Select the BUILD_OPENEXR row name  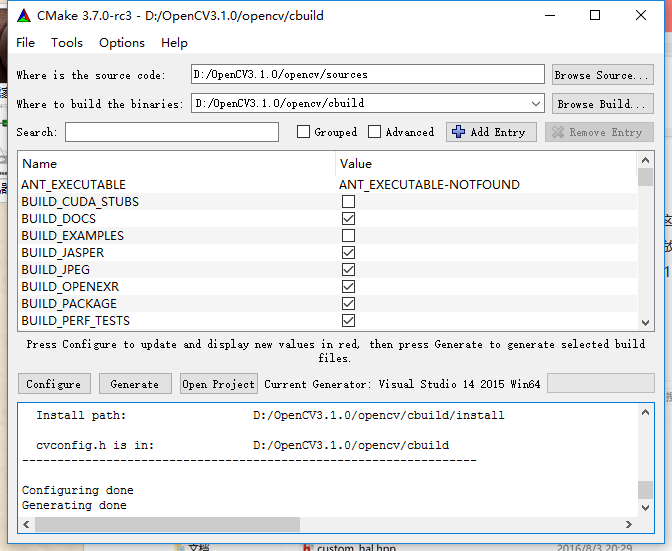click(70, 286)
